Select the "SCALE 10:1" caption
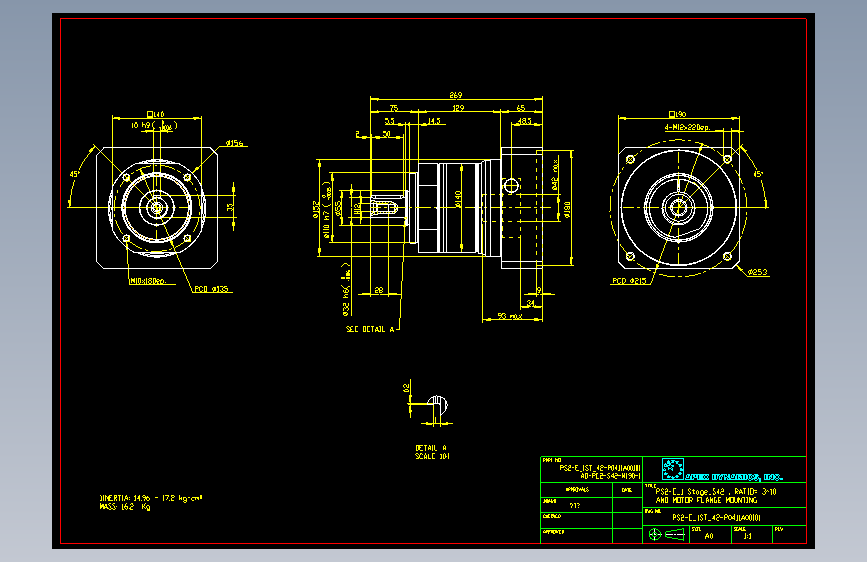Image resolution: width=867 pixels, height=562 pixels. (432, 456)
